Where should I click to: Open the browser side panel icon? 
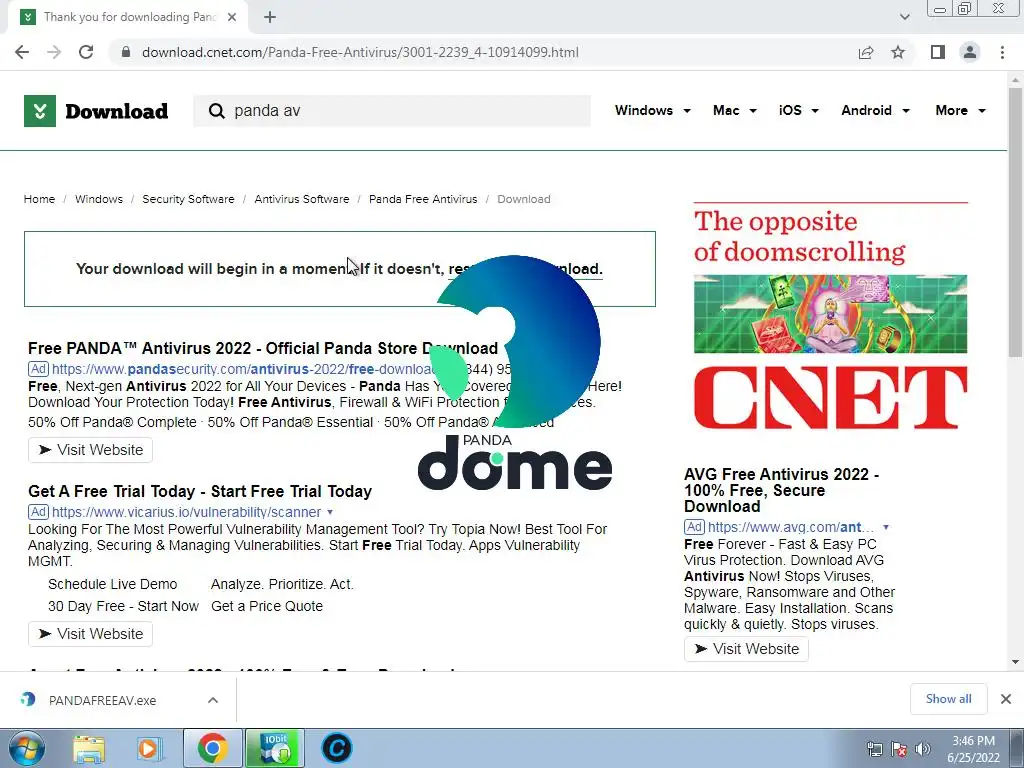tap(938, 52)
